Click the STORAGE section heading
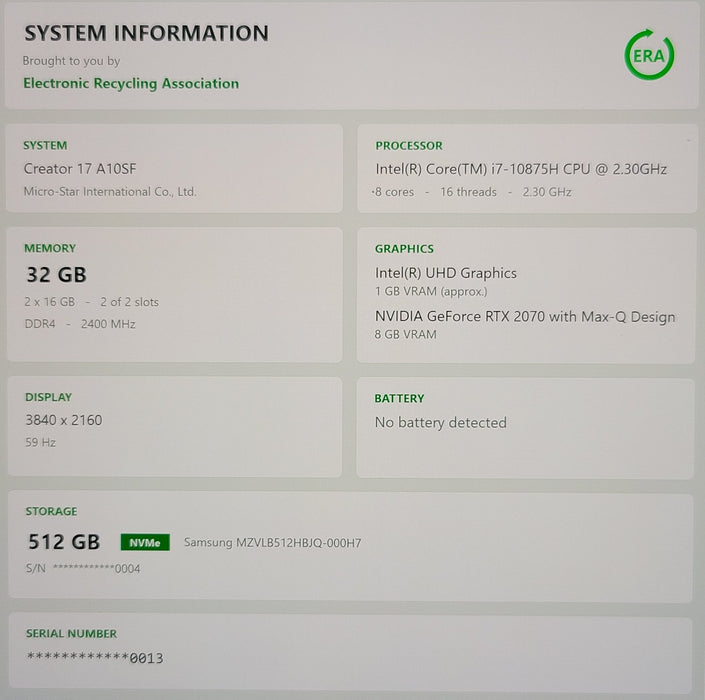This screenshot has width=705, height=700. click(51, 511)
